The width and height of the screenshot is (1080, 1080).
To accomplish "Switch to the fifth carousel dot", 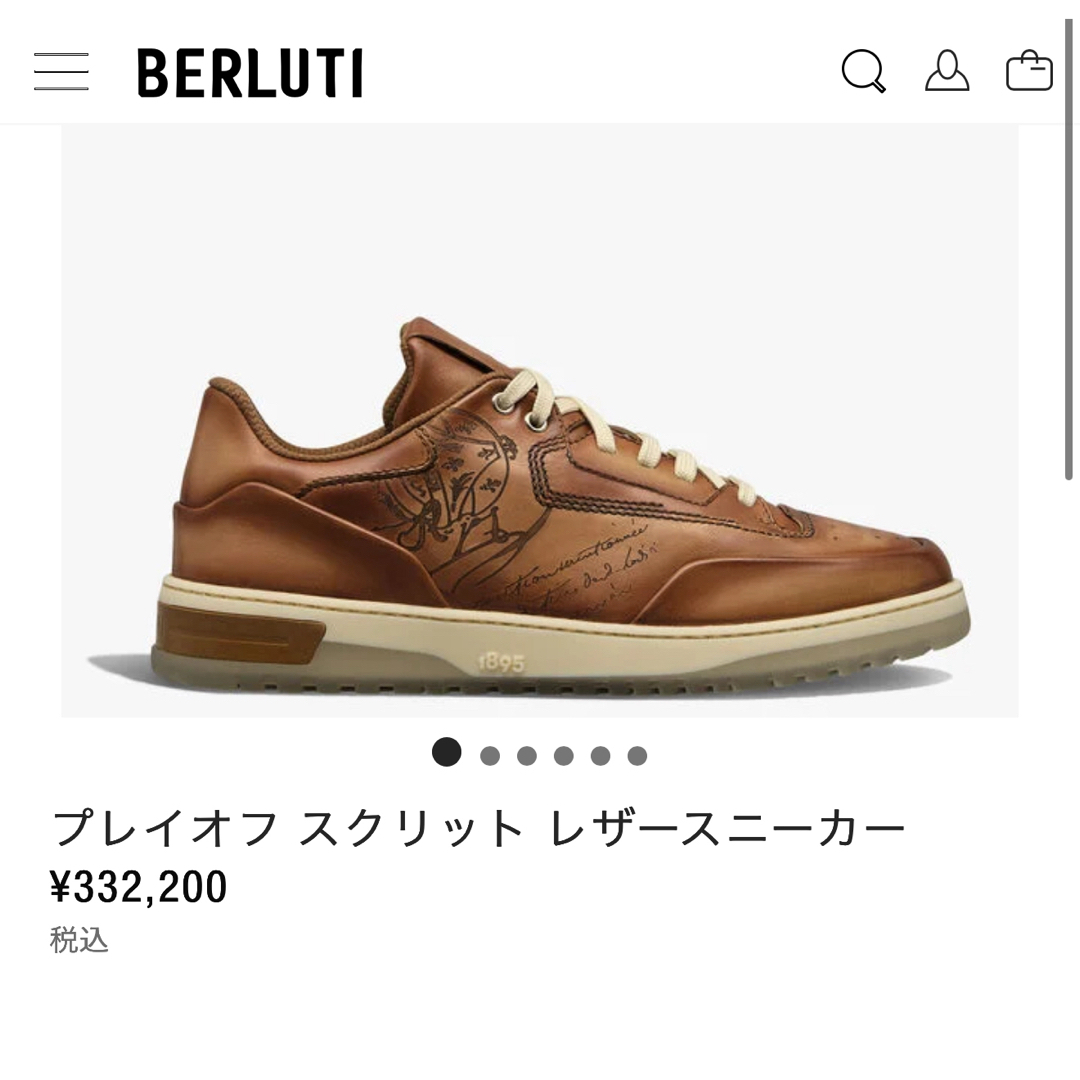I will pyautogui.click(x=601, y=756).
